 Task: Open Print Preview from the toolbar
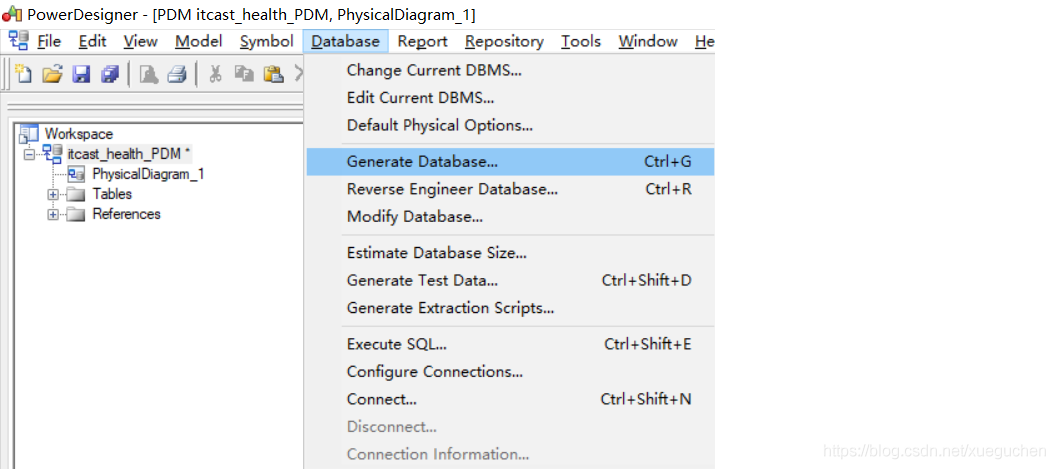point(148,73)
